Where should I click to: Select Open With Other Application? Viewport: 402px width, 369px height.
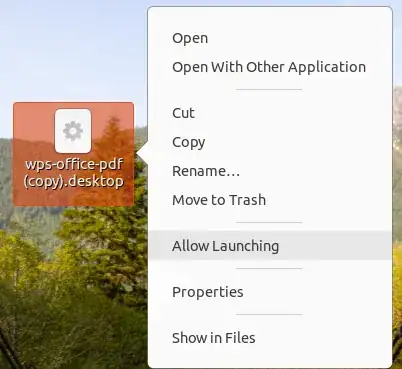(x=270, y=67)
